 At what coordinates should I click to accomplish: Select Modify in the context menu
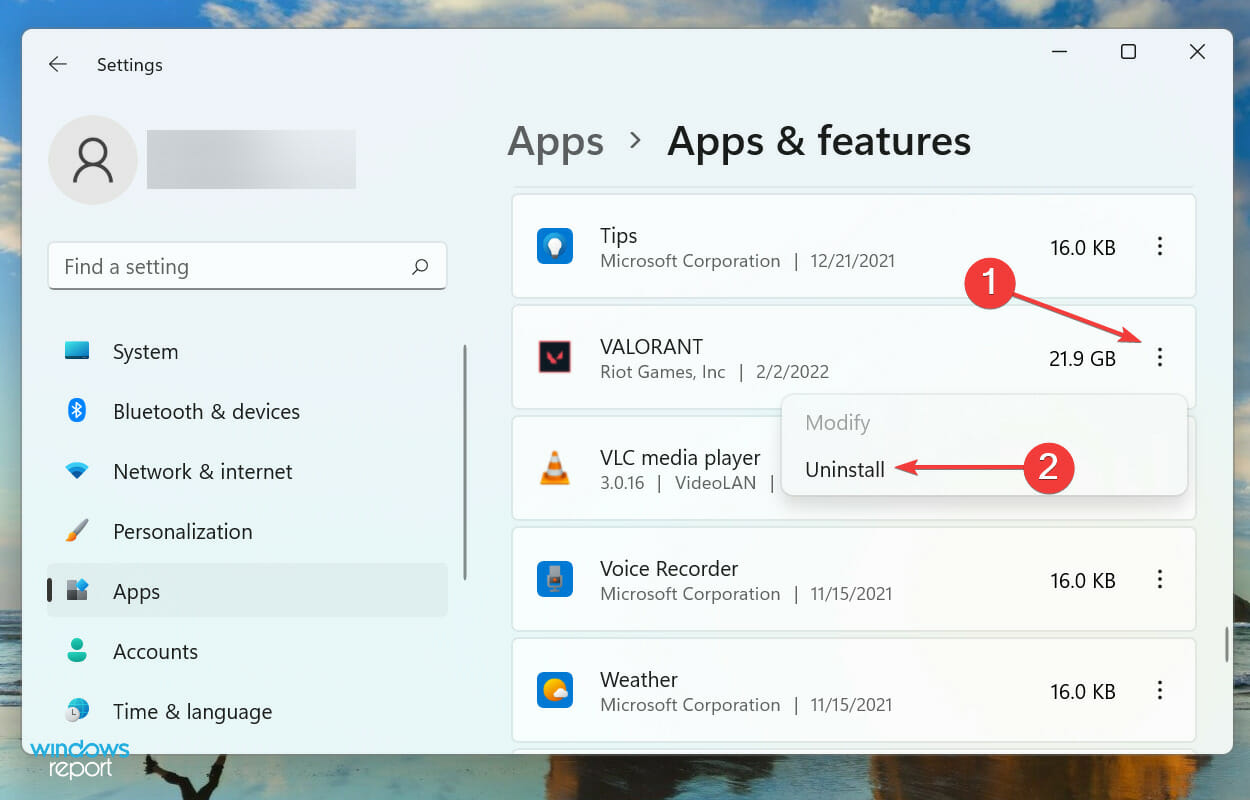pyautogui.click(x=838, y=423)
